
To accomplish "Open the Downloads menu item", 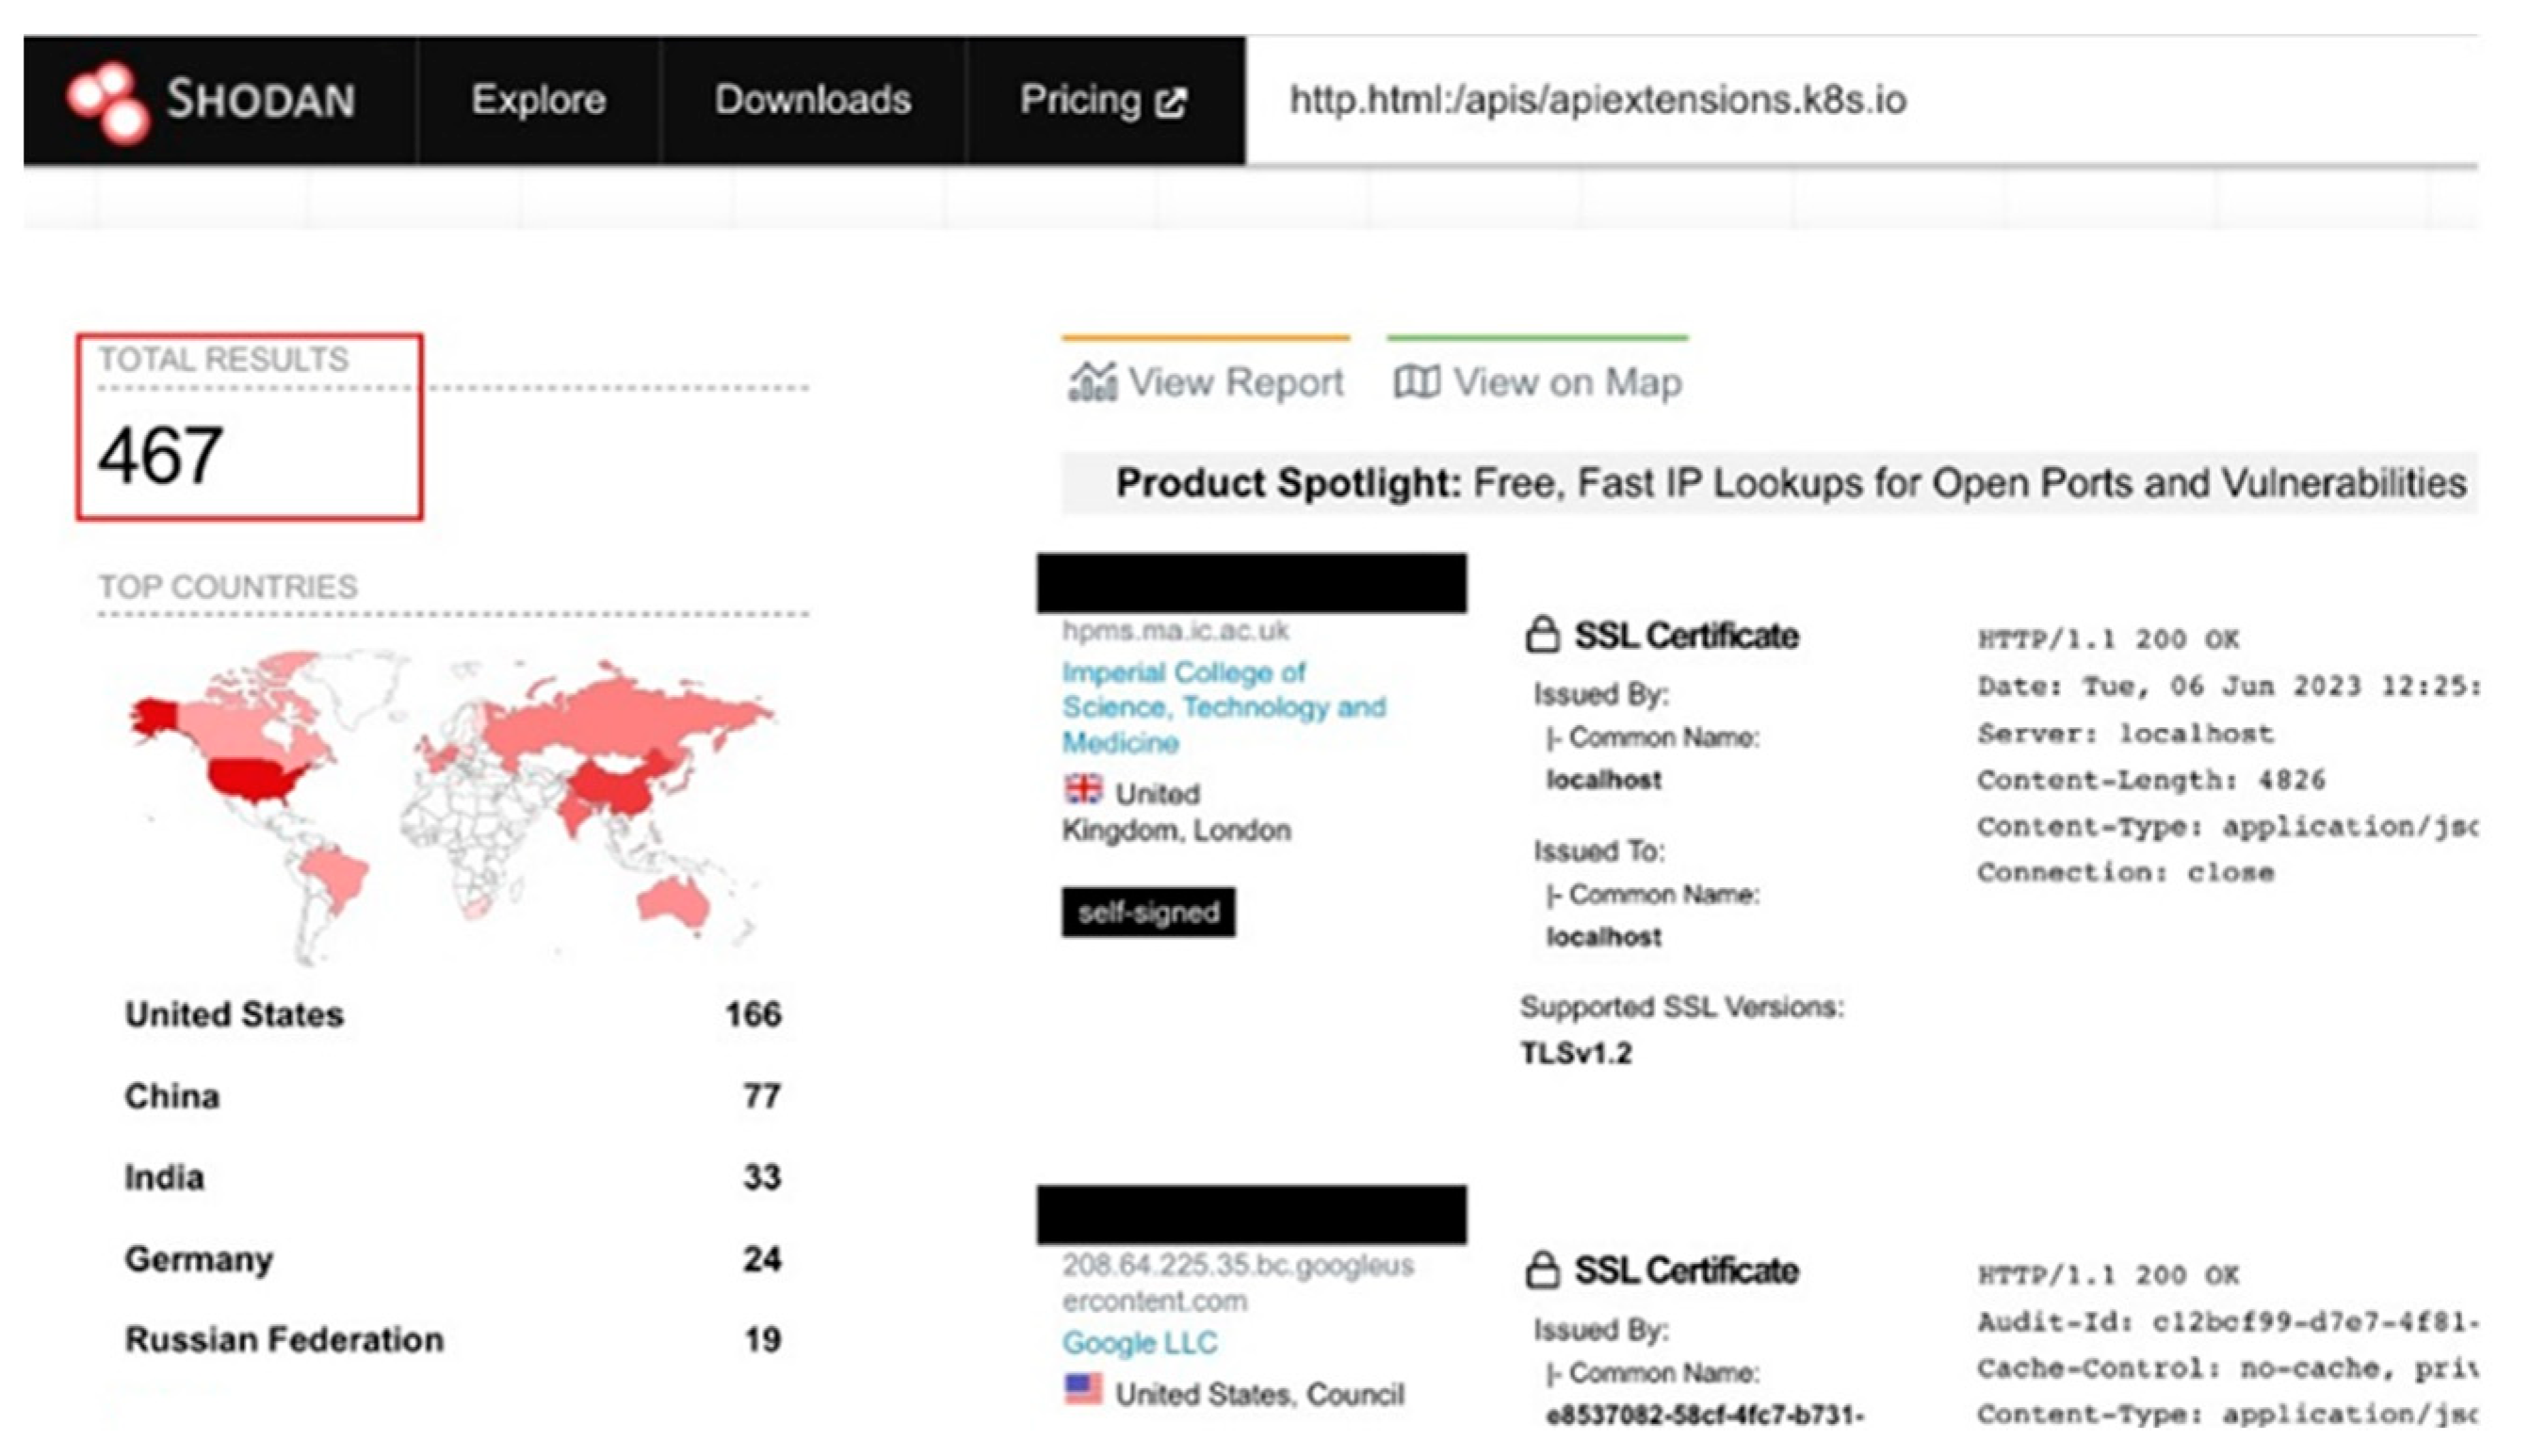I will (x=812, y=100).
